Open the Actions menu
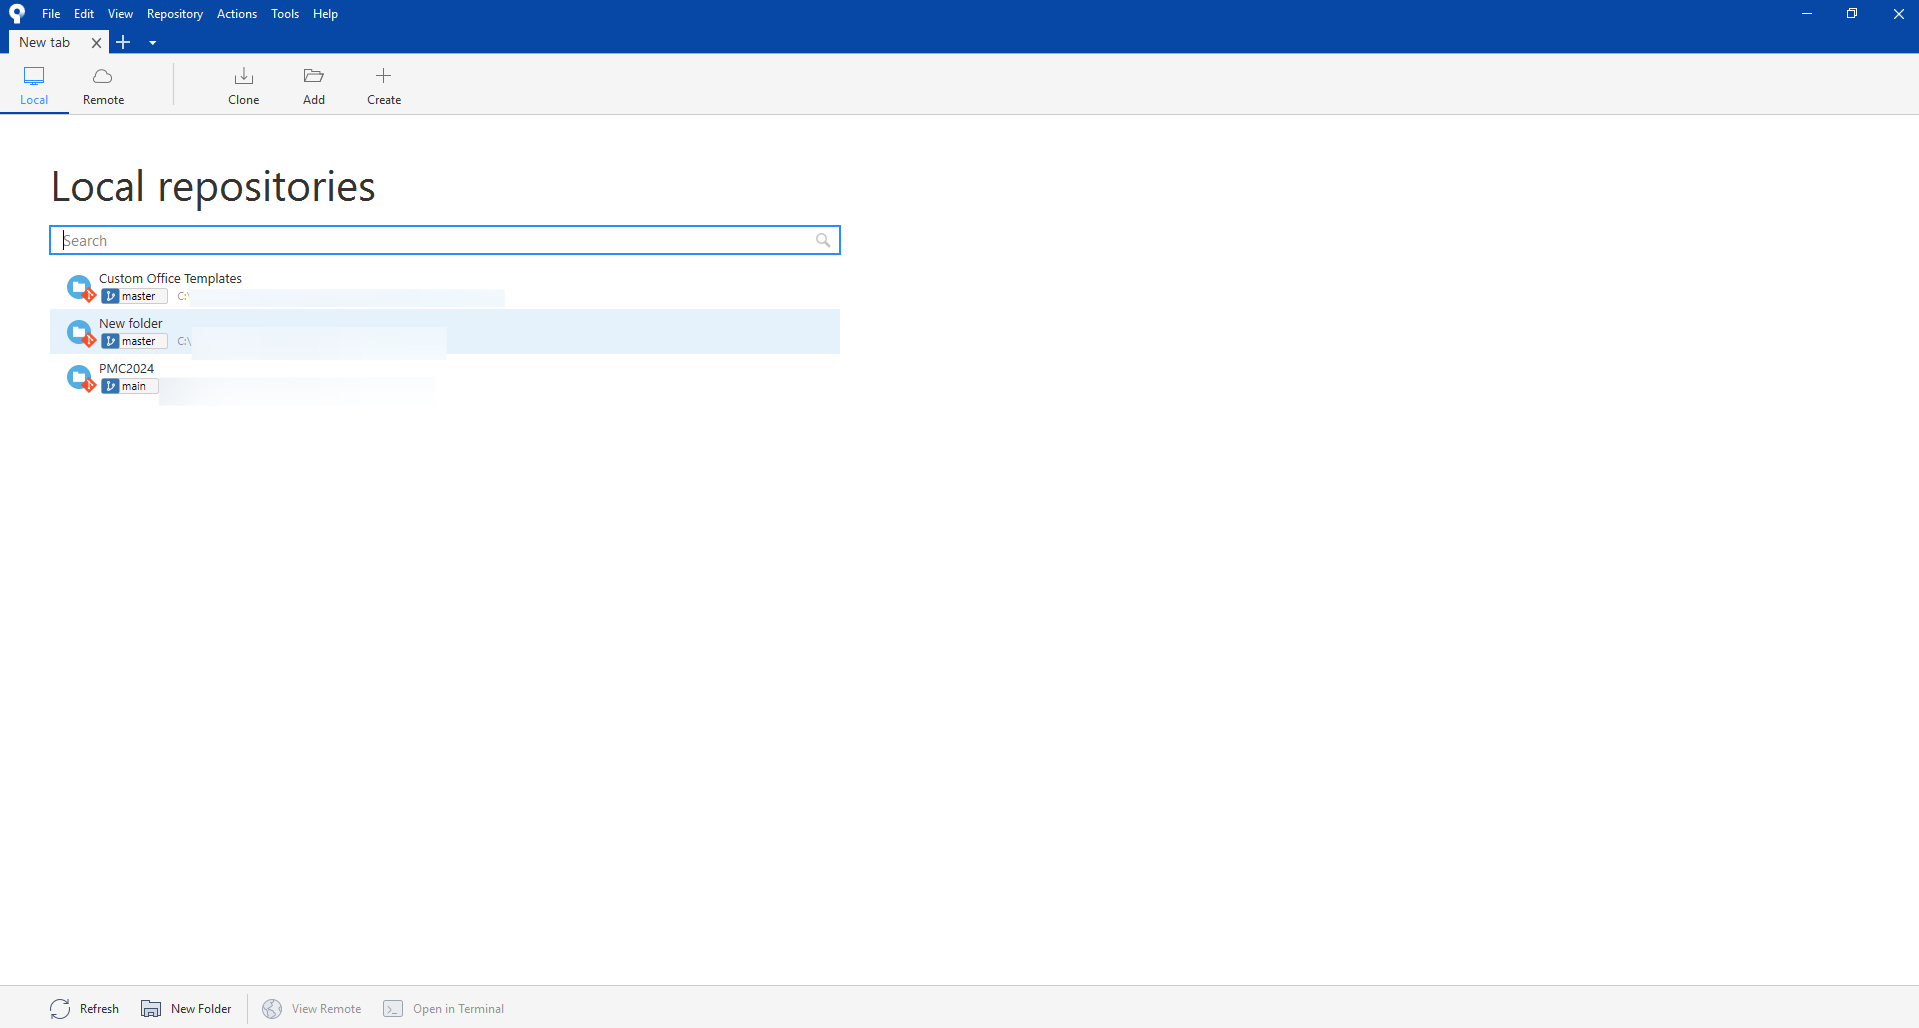Viewport: 1919px width, 1028px height. click(237, 14)
